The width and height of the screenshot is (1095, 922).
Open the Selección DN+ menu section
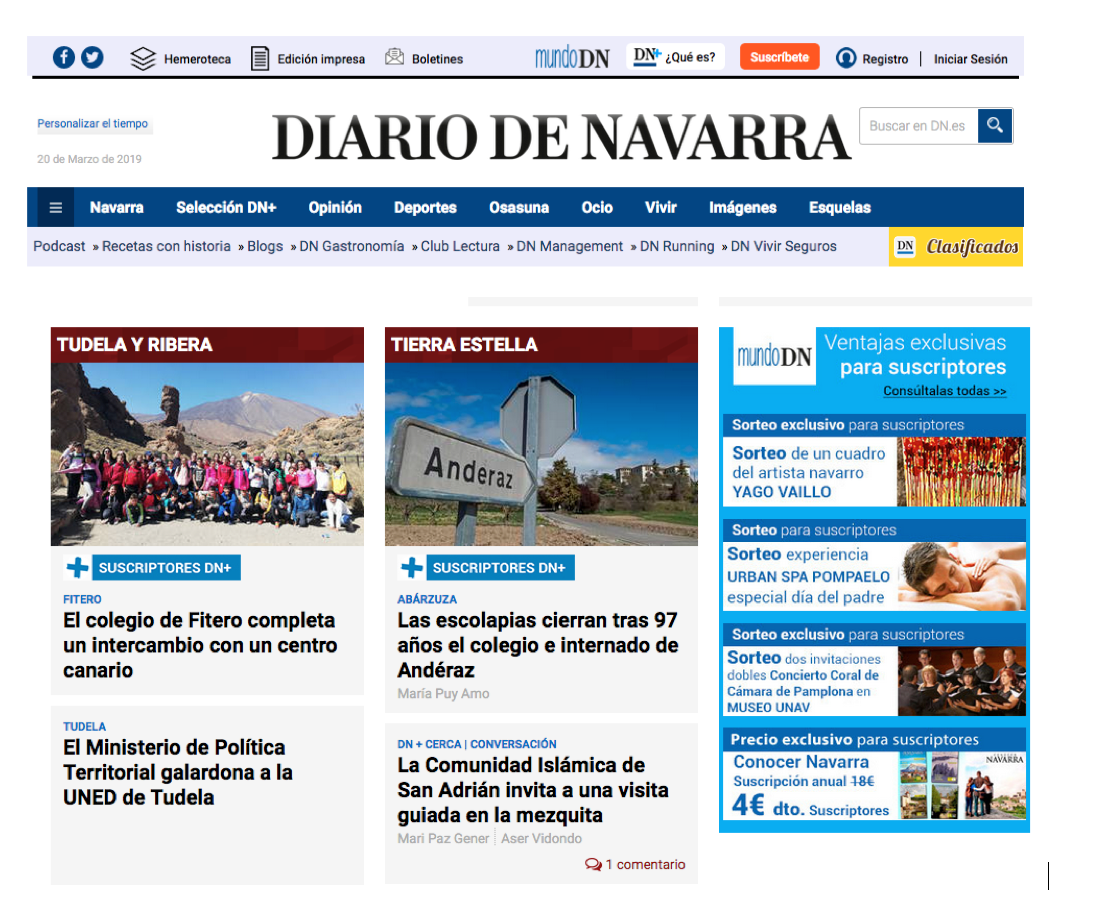click(x=226, y=207)
